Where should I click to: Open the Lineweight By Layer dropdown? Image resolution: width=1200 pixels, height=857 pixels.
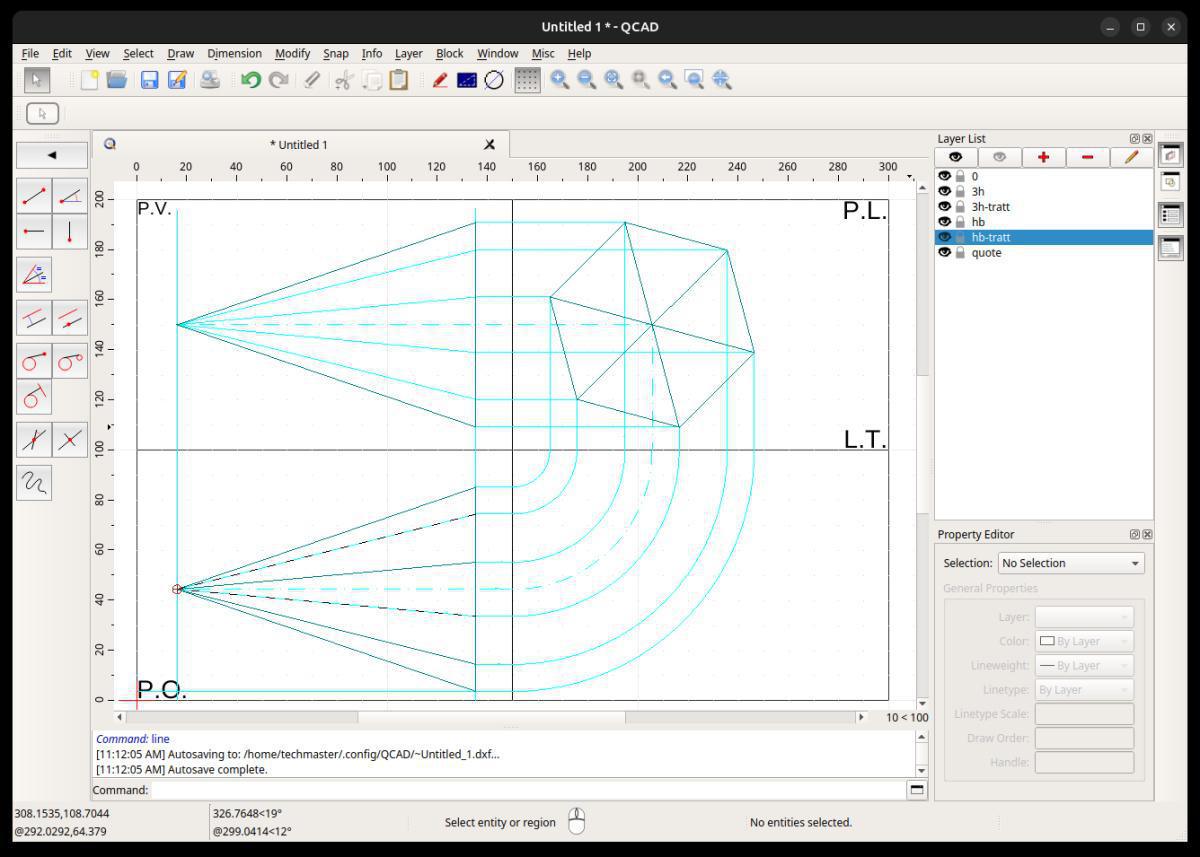[1083, 665]
